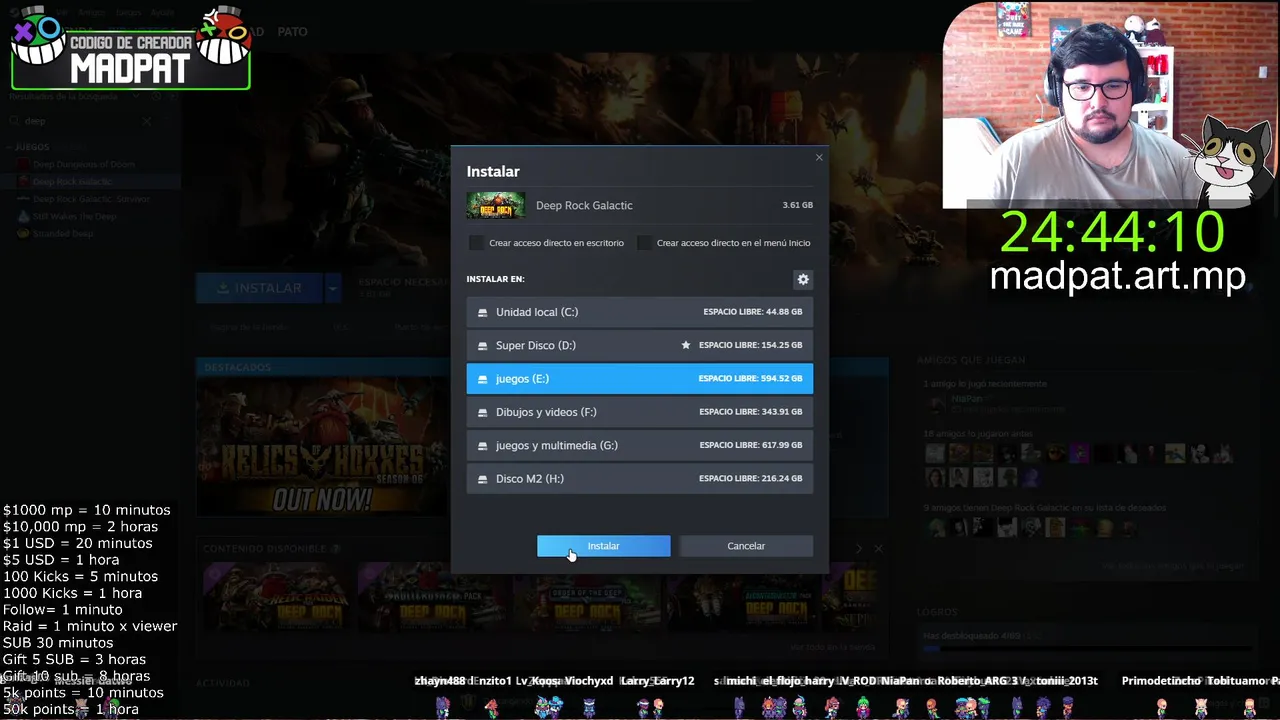Viewport: 1280px width, 720px height.
Task: Click the 'Deep Rock Galactic' title text
Action: 584,205
